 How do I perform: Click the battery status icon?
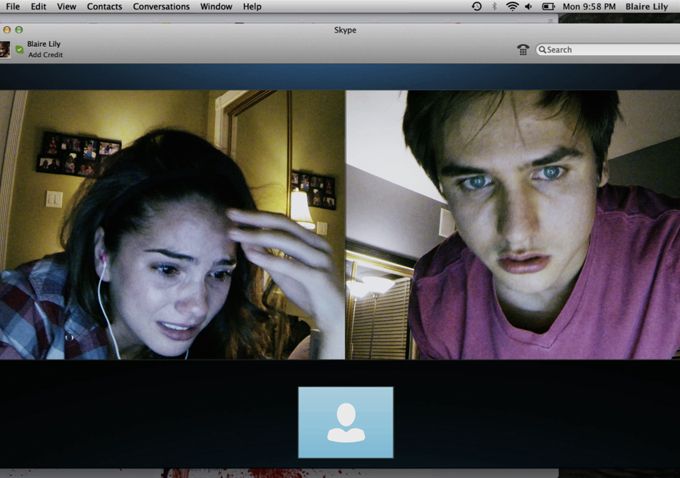pos(548,7)
